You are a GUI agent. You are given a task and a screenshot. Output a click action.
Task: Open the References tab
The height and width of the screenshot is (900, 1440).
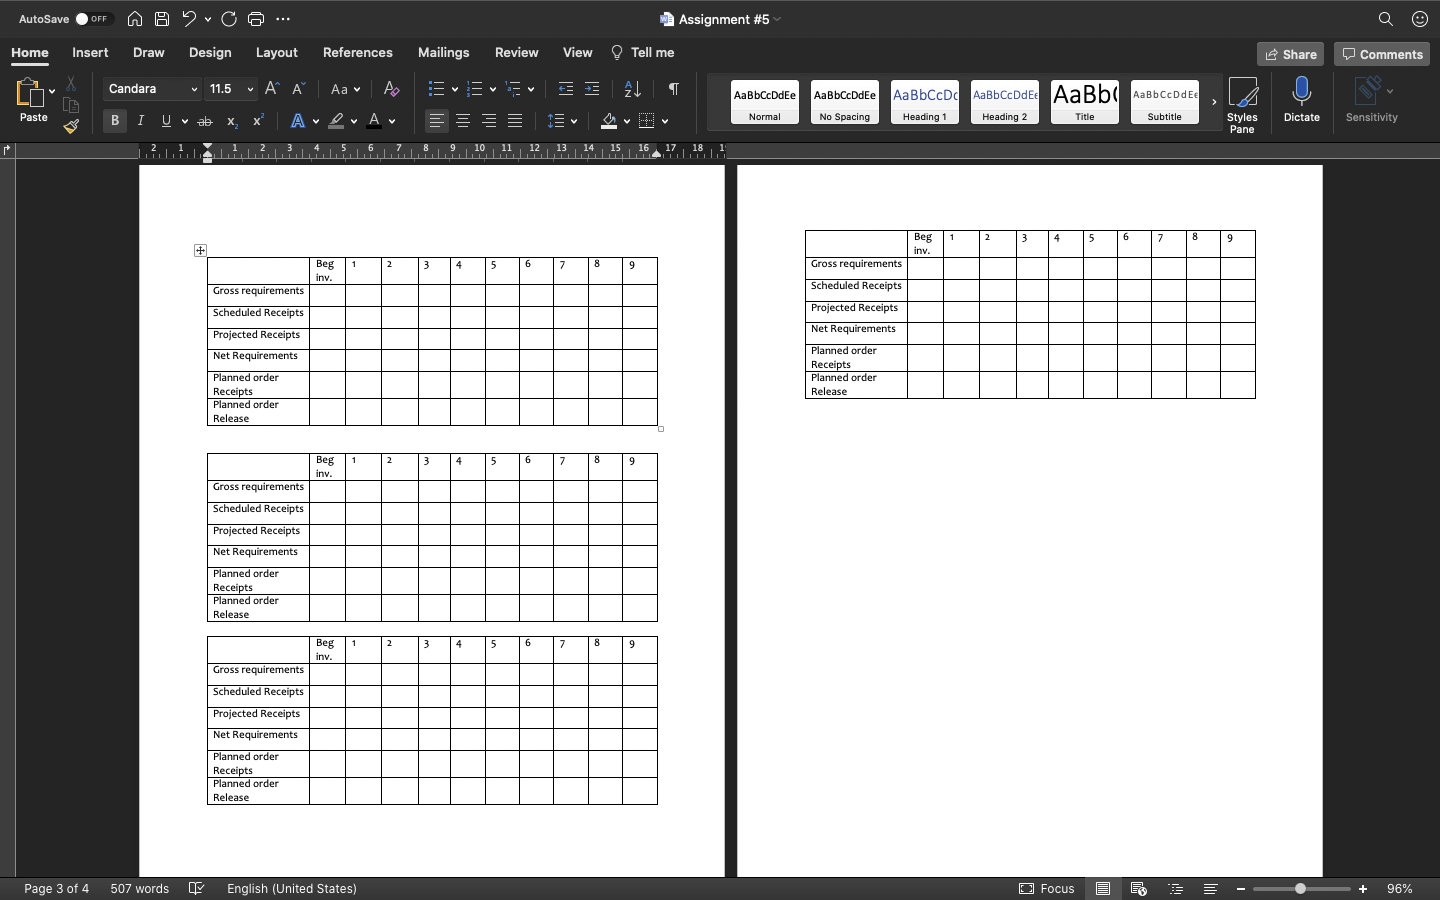tap(358, 52)
